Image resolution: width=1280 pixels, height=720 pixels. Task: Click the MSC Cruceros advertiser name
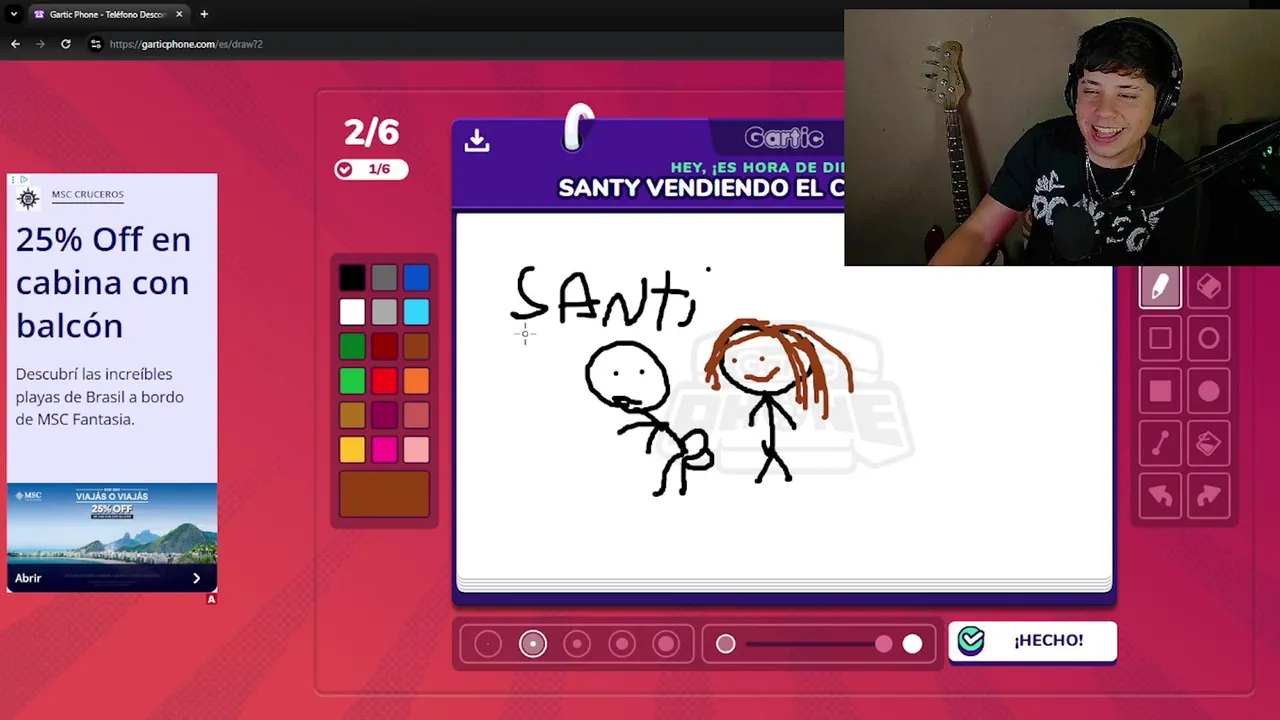[x=88, y=194]
